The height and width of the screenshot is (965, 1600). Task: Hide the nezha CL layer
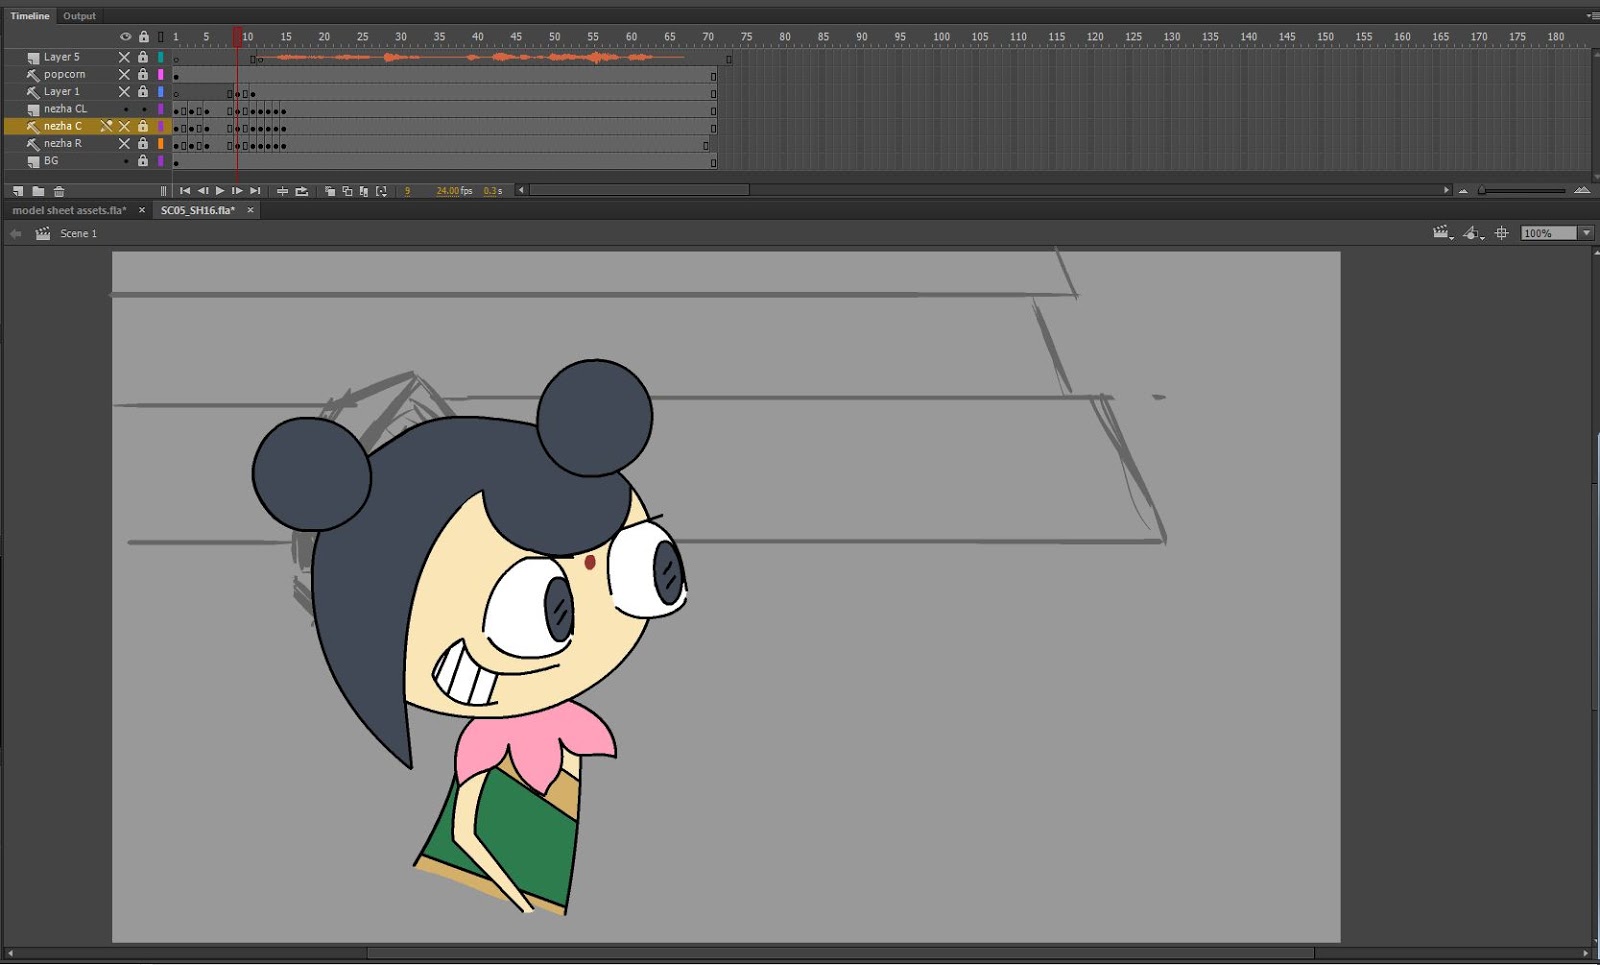[x=125, y=109]
